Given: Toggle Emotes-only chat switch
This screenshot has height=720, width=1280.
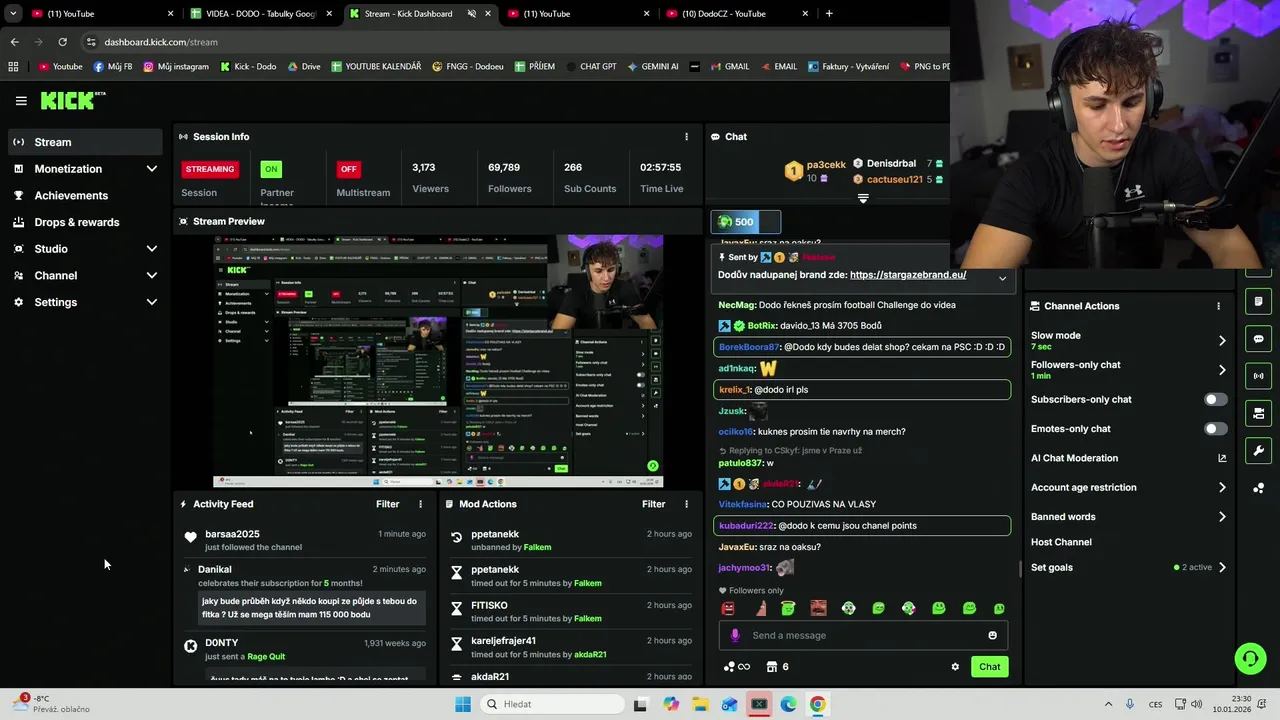Looking at the screenshot, I should click(1215, 429).
